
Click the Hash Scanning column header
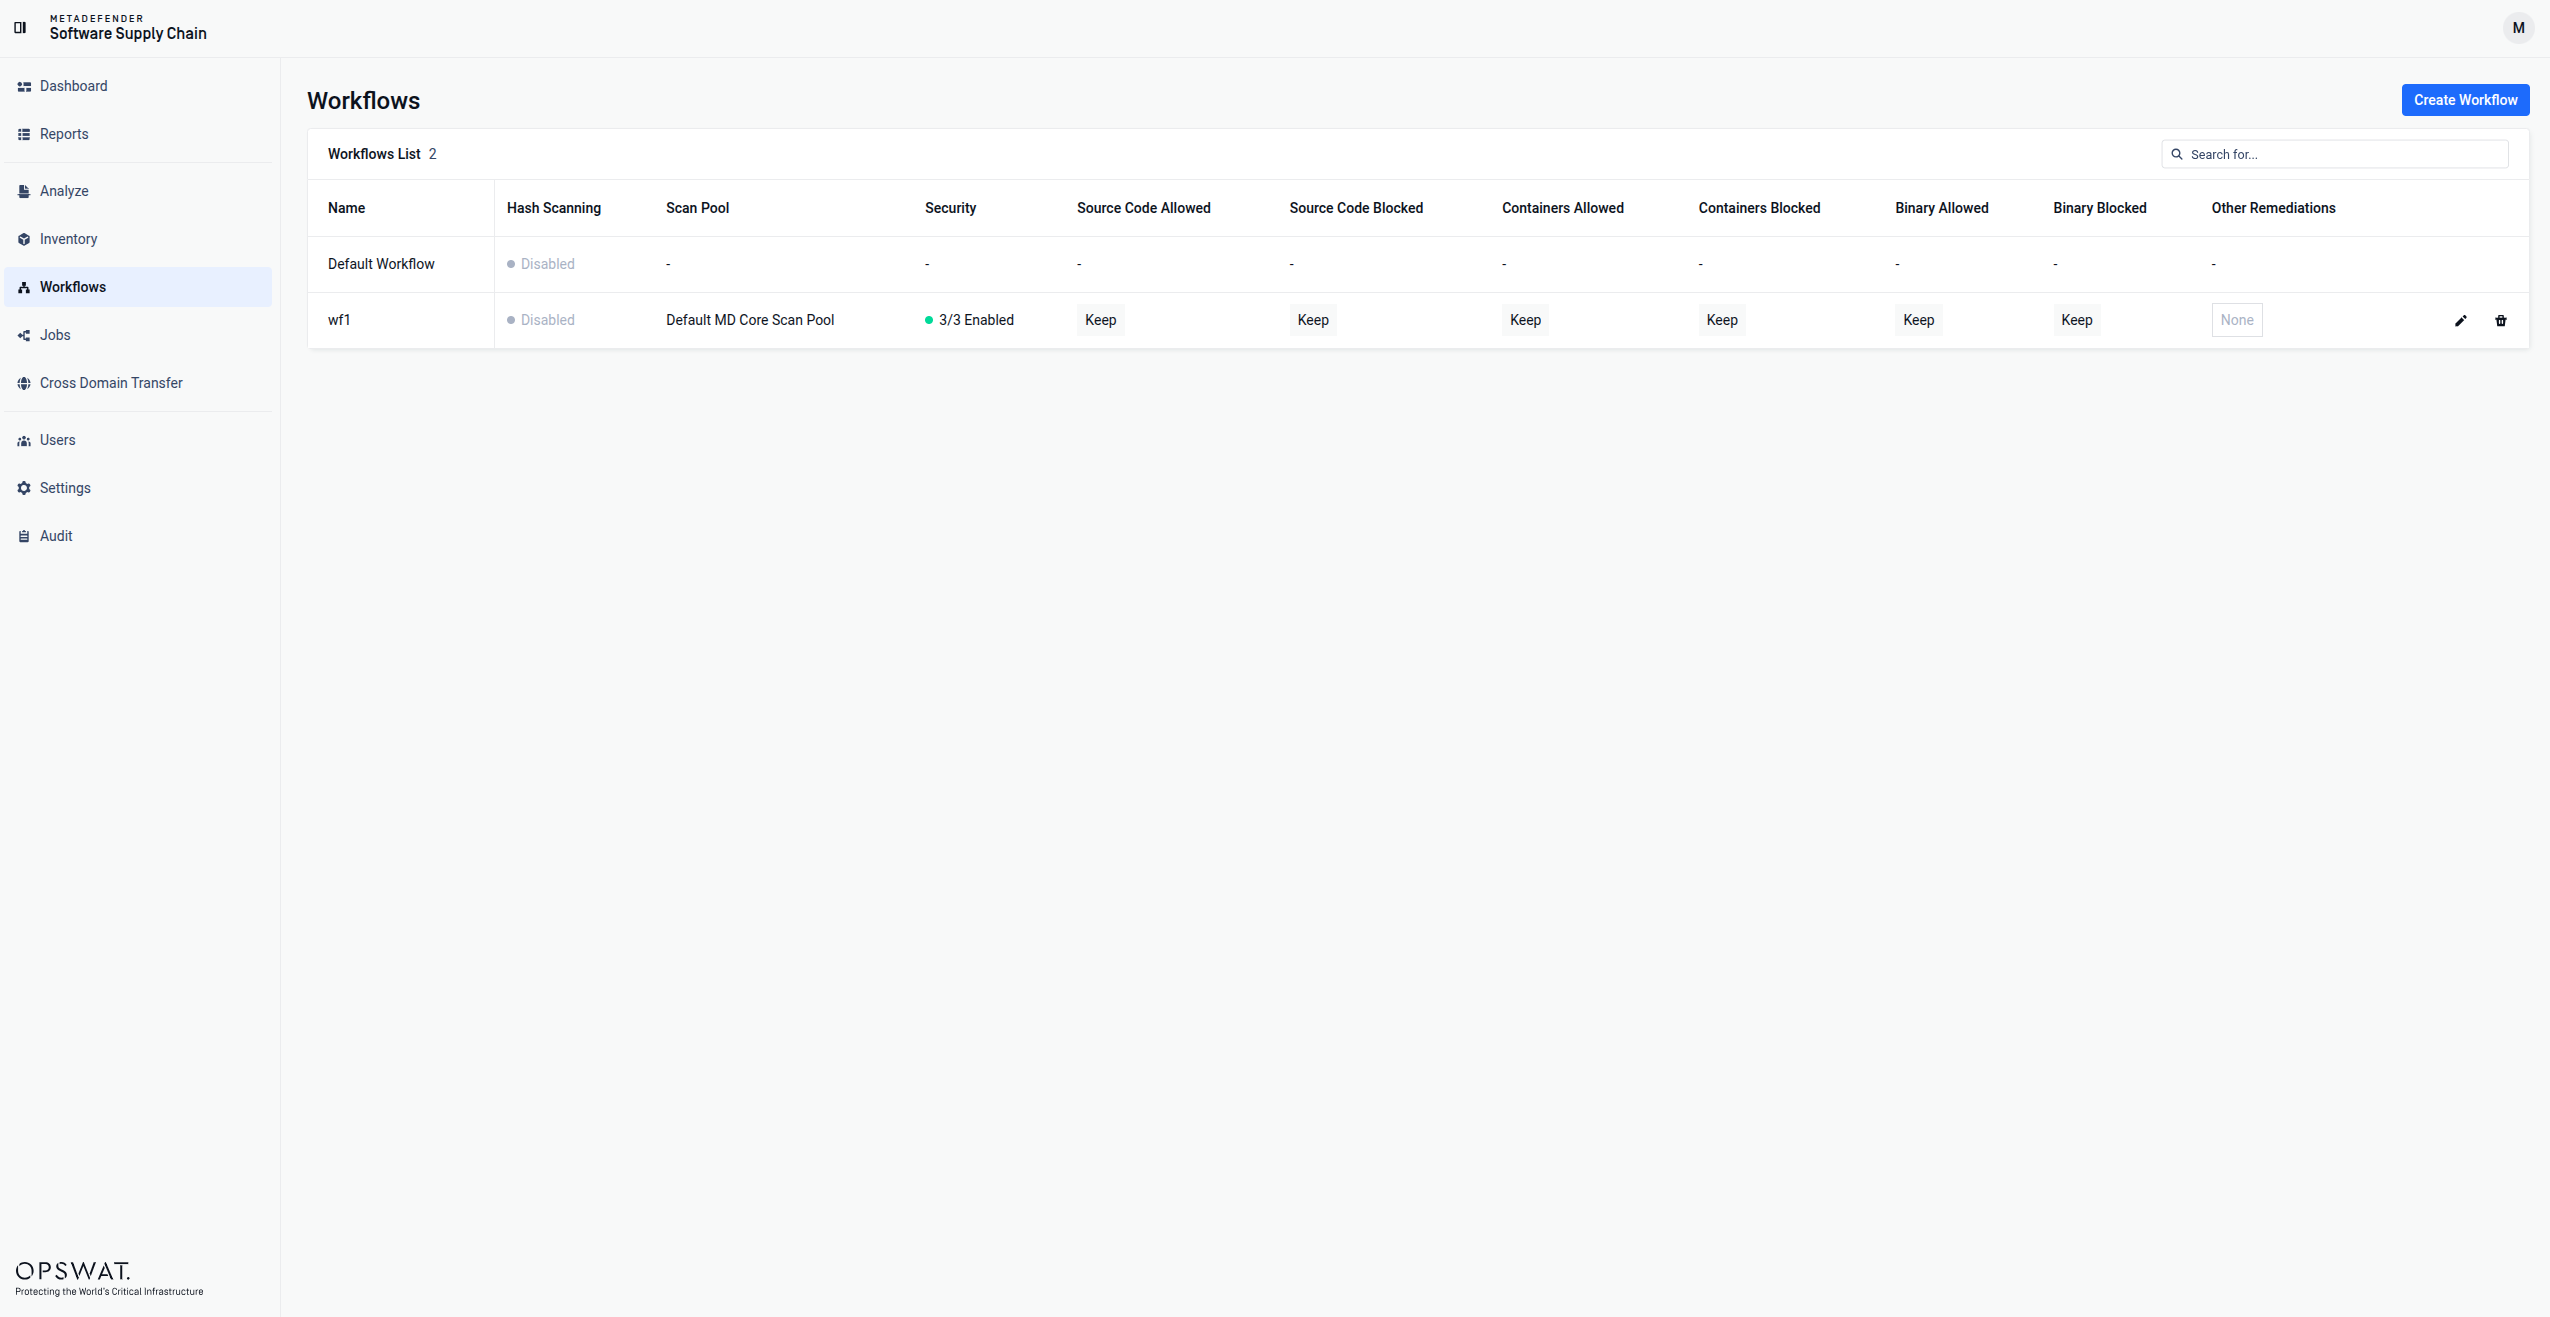[x=554, y=208]
